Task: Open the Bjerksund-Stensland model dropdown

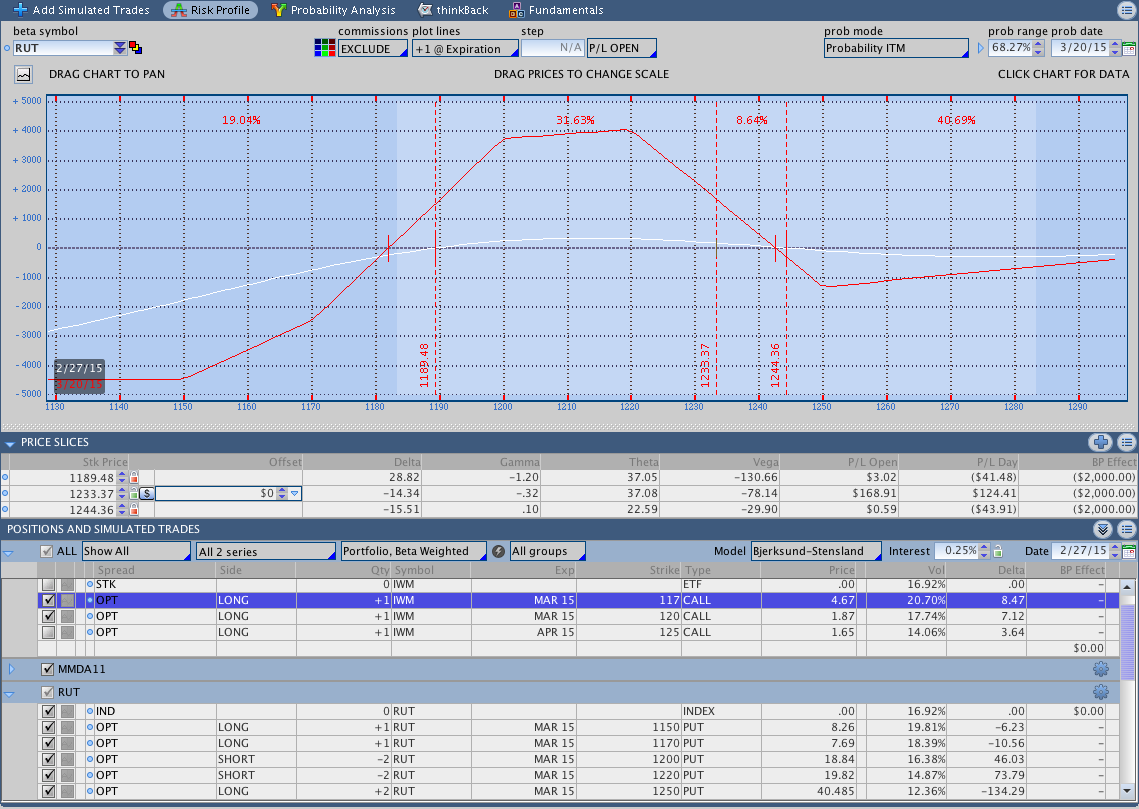Action: [816, 551]
